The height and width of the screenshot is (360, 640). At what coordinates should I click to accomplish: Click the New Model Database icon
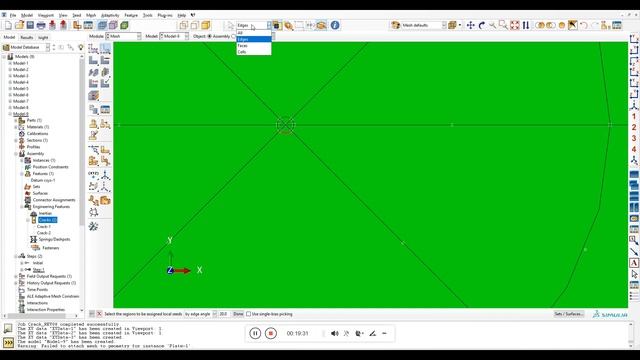[x=8, y=25]
